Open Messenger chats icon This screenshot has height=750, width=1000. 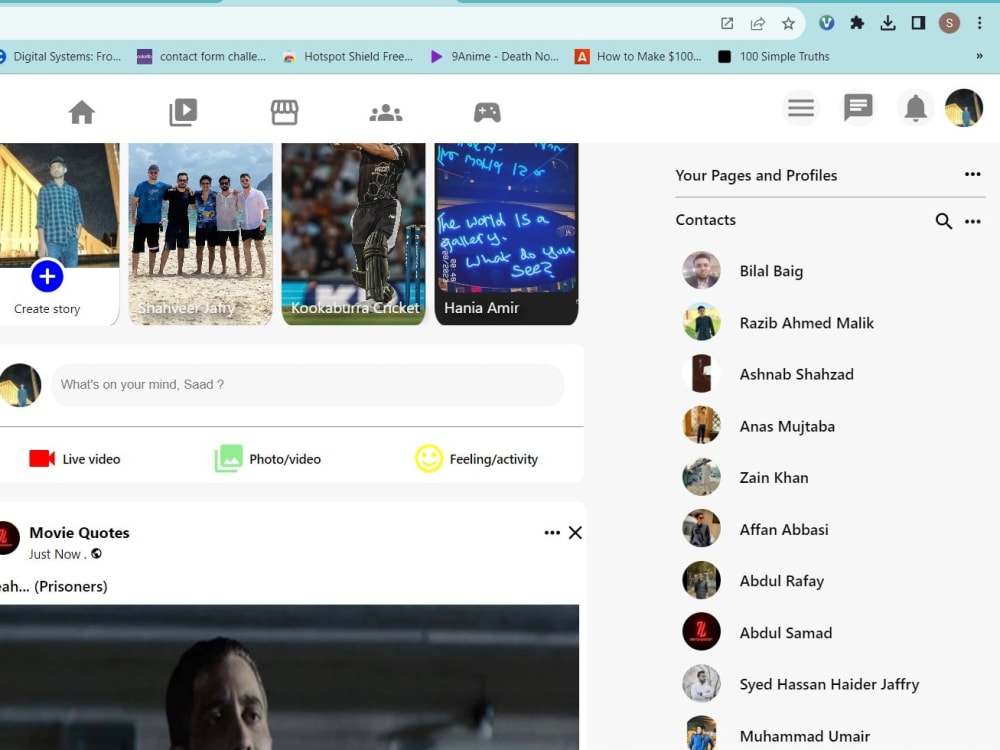(x=858, y=107)
